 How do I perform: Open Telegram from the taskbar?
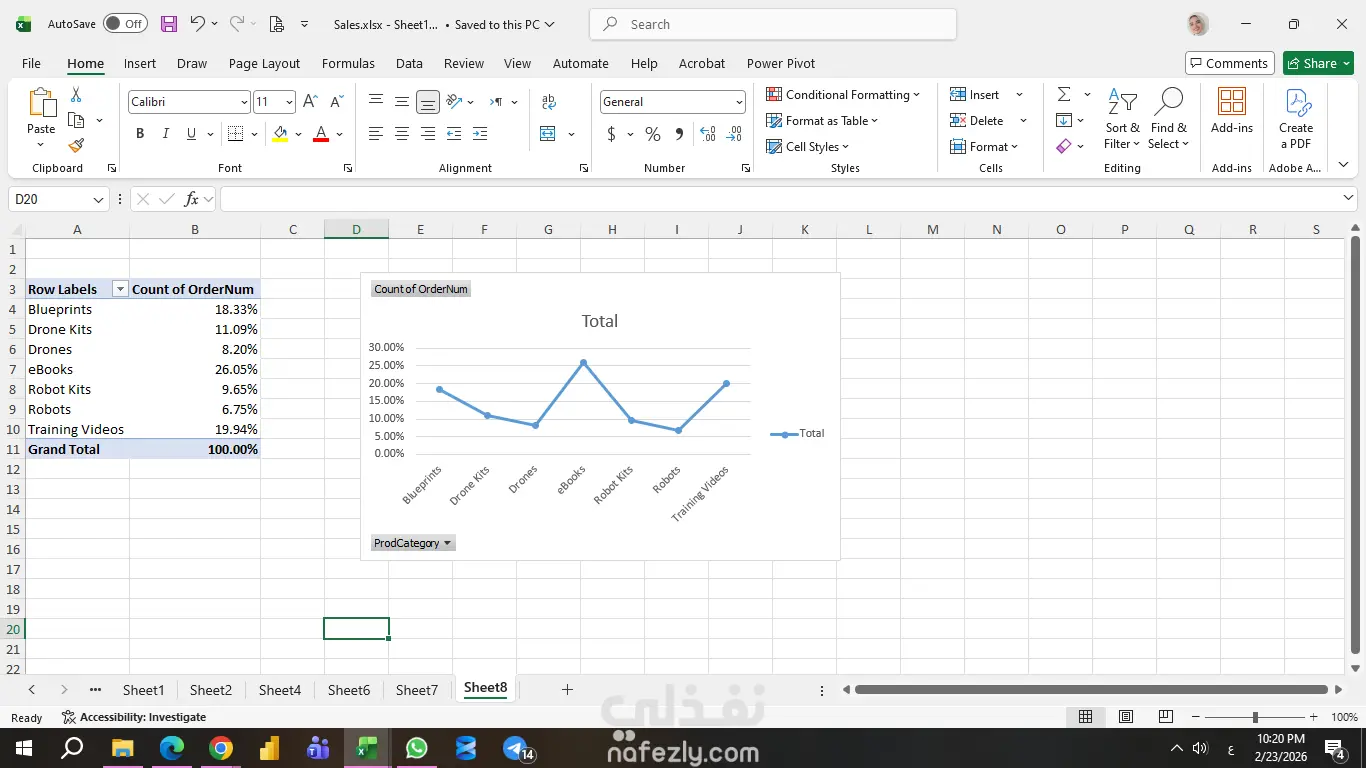click(x=516, y=748)
